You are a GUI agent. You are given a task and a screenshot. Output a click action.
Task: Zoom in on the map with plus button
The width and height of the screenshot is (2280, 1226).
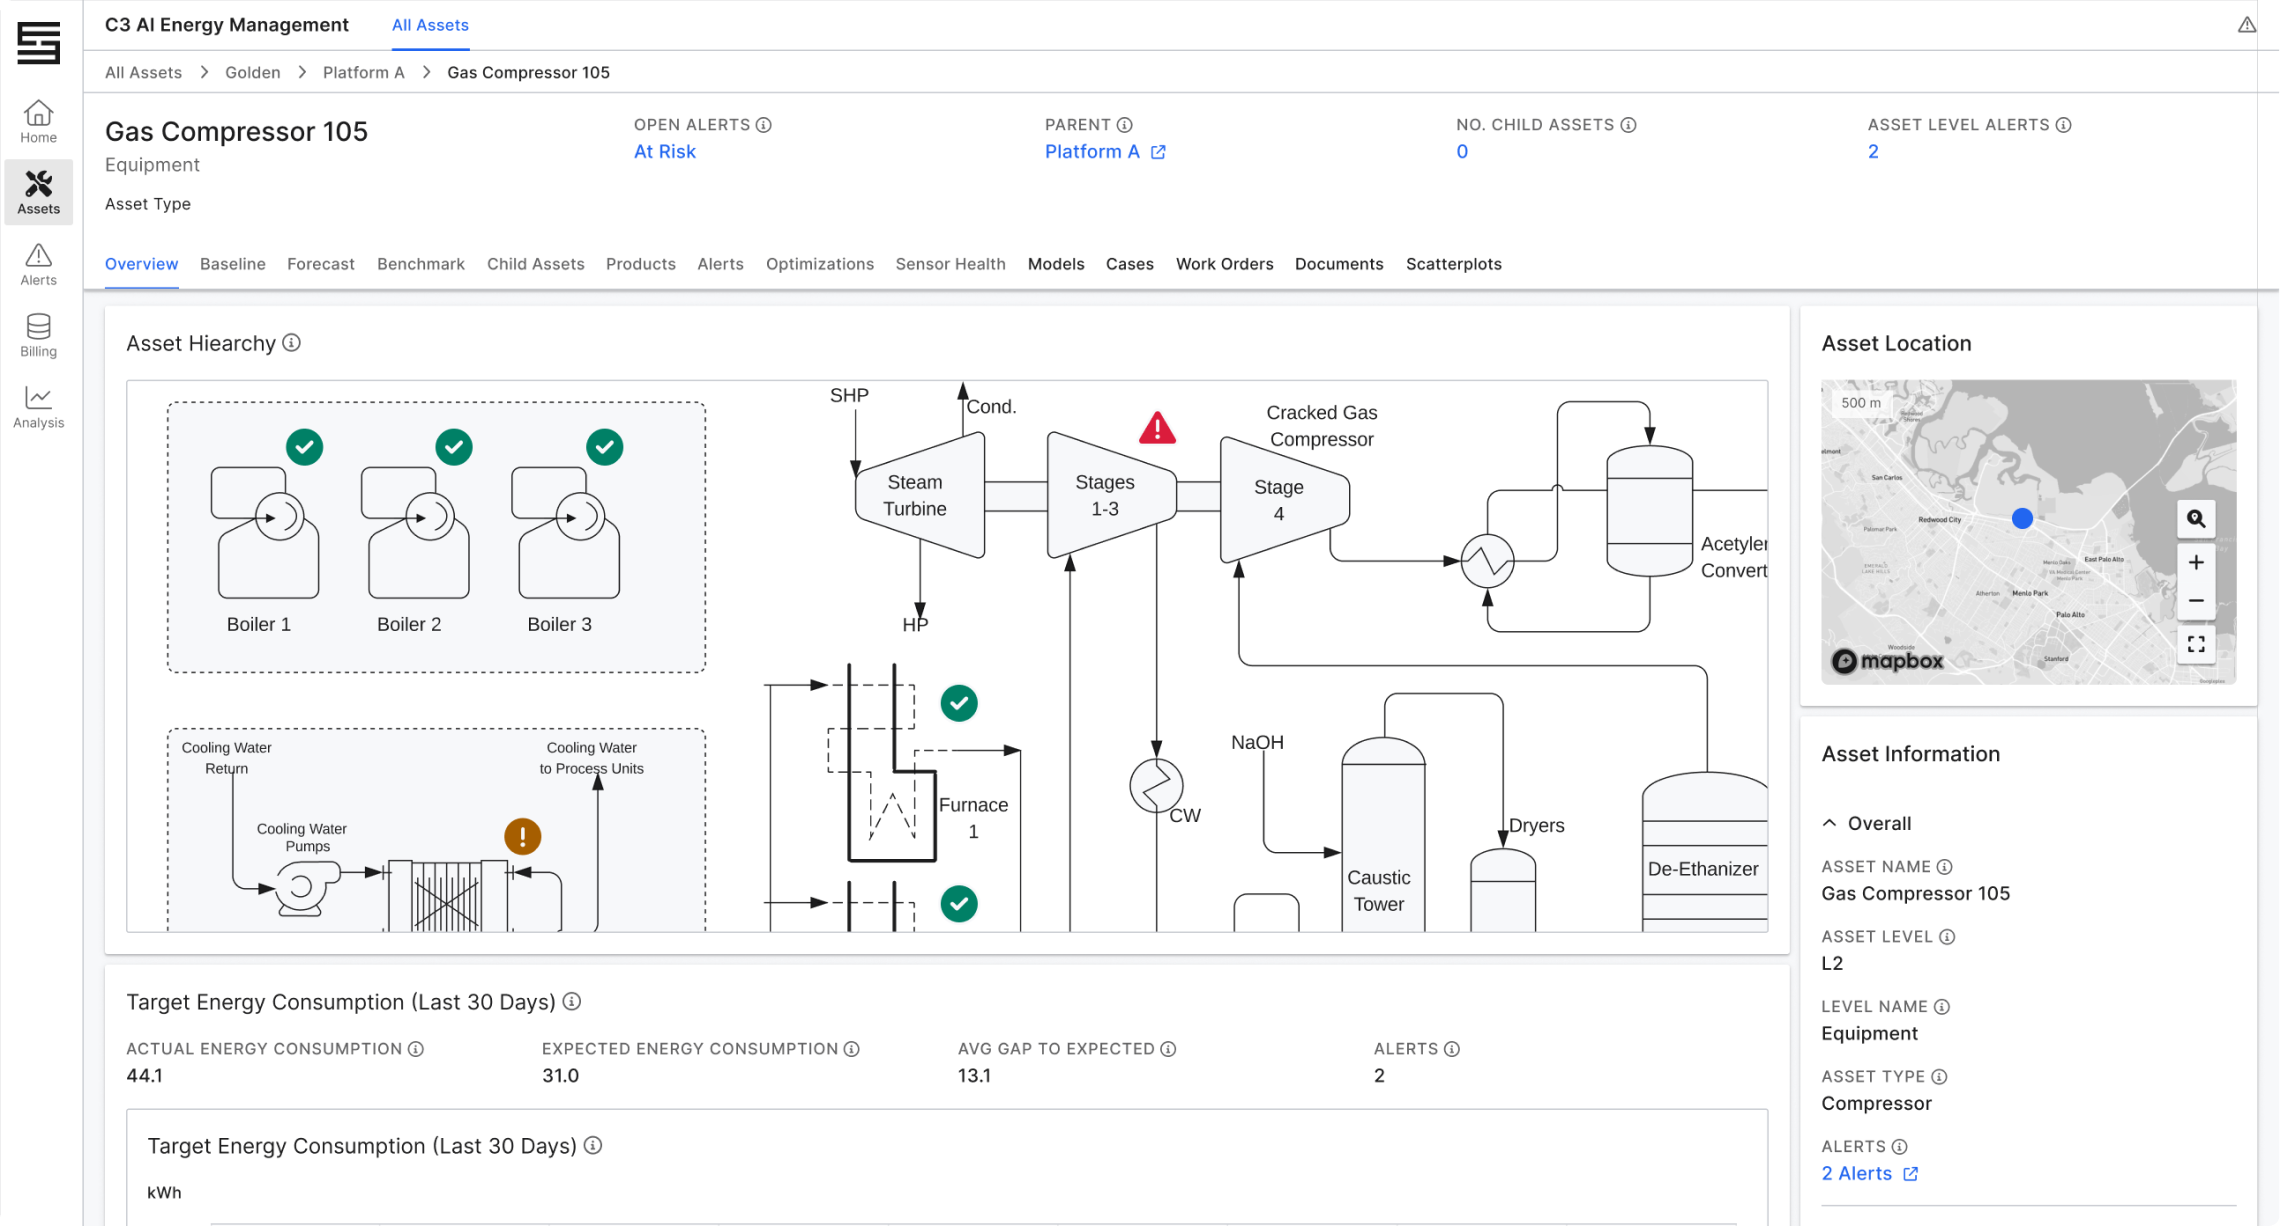pos(2196,562)
